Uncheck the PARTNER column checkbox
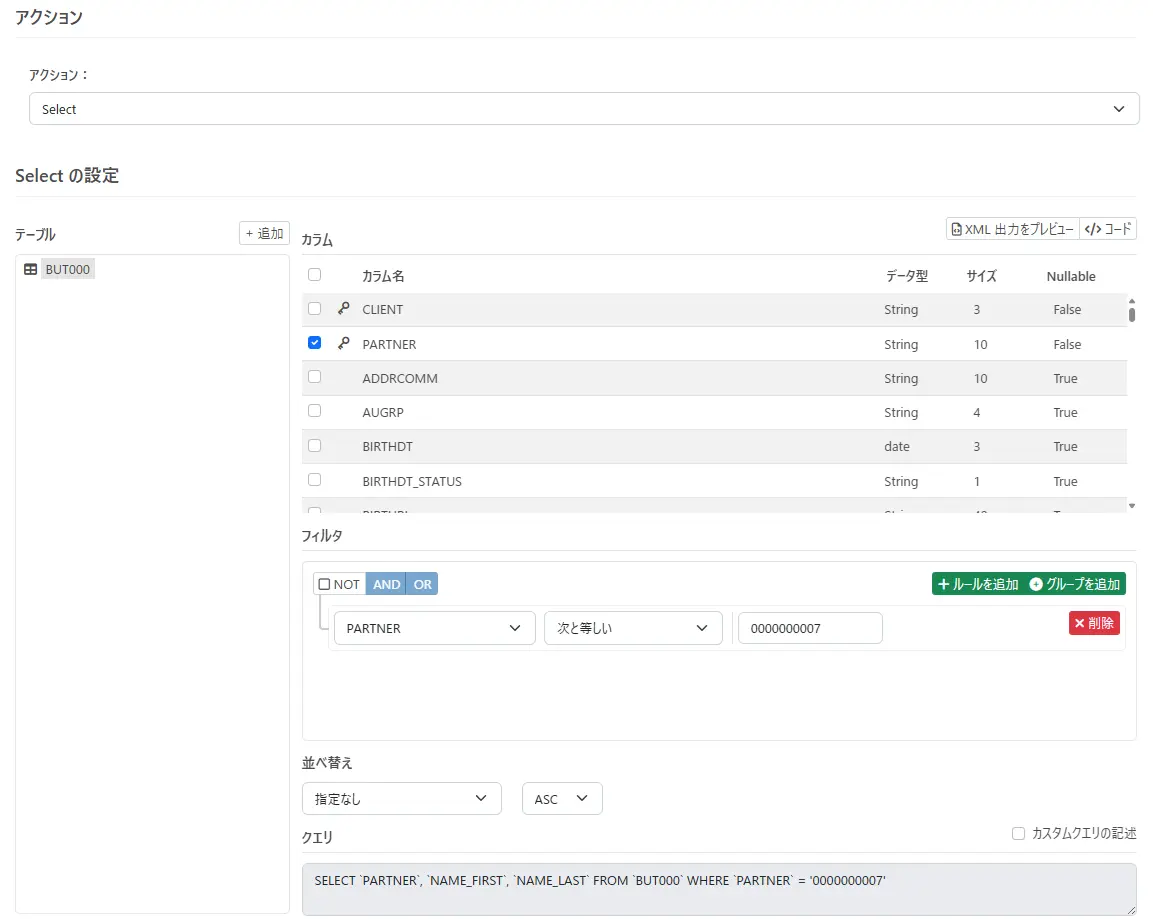Viewport: 1153px width, 919px height. pyautogui.click(x=315, y=343)
